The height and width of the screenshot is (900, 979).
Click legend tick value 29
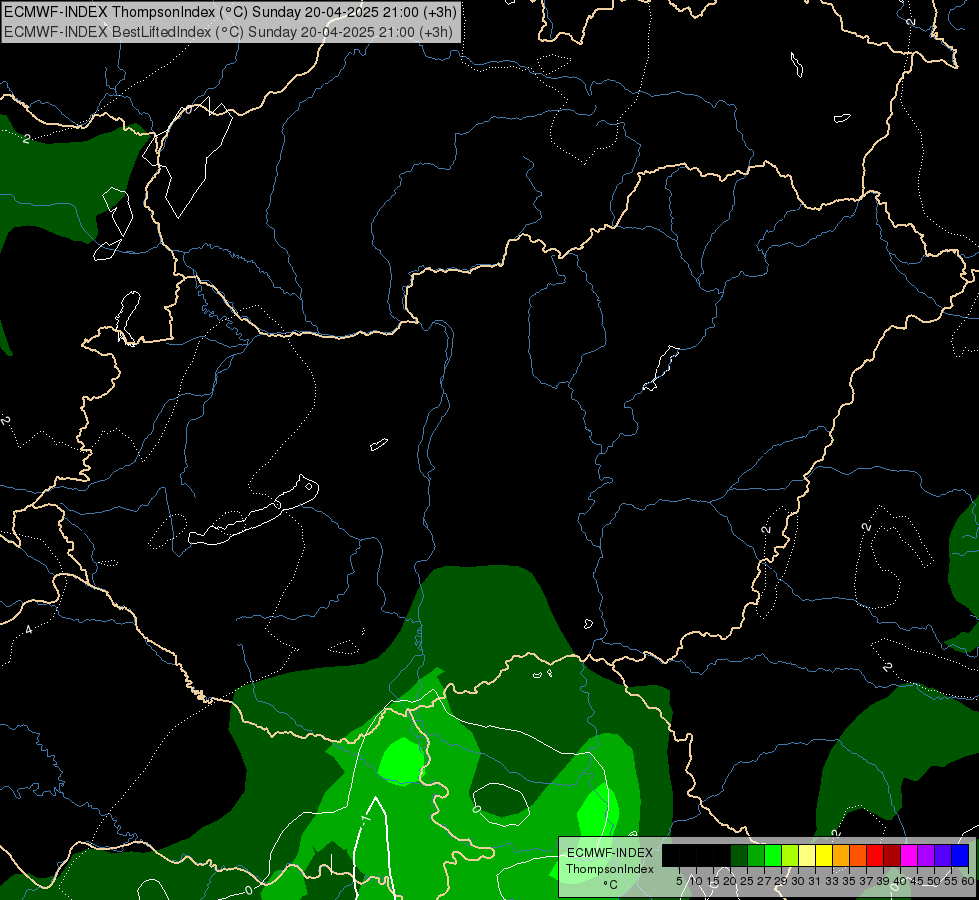780,881
